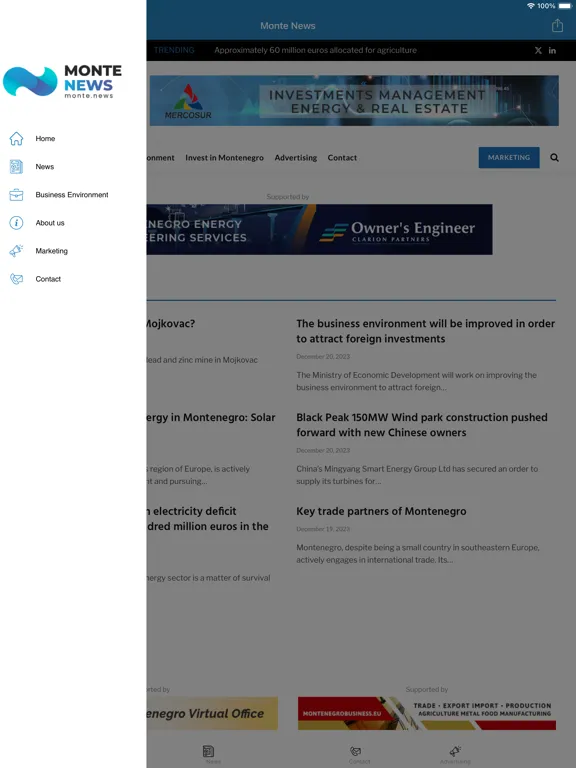Viewport: 576px width, 768px height.
Task: Check the battery status indicator
Action: [x=565, y=6]
